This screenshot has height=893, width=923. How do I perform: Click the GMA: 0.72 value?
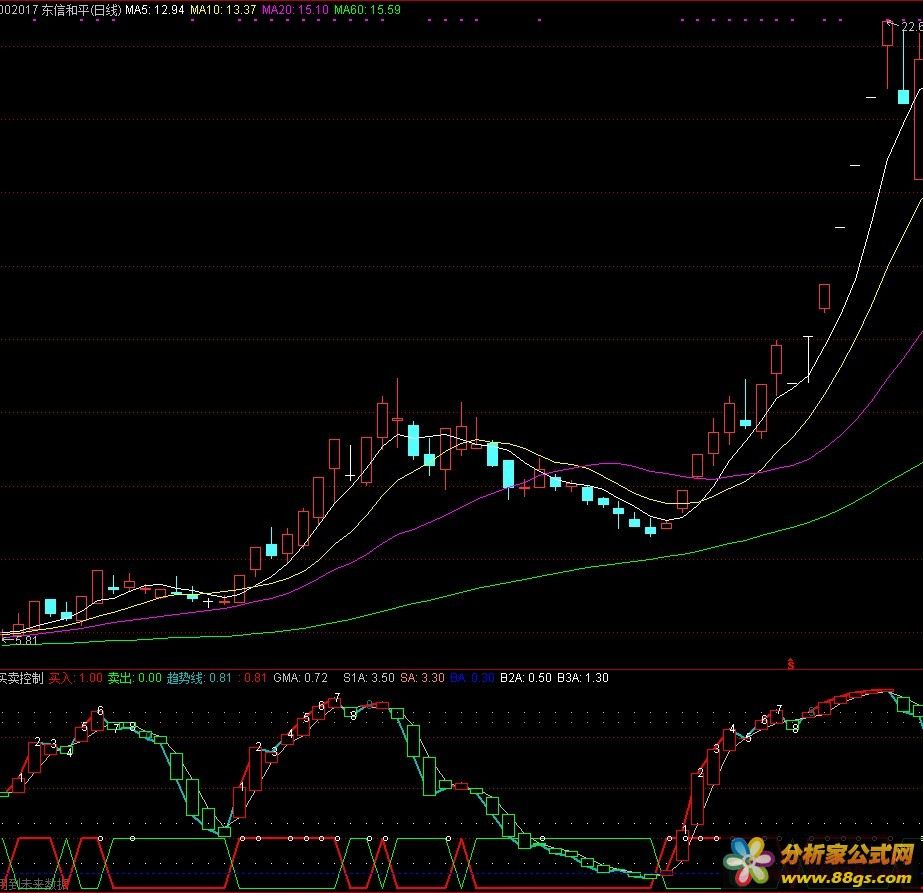[300, 678]
